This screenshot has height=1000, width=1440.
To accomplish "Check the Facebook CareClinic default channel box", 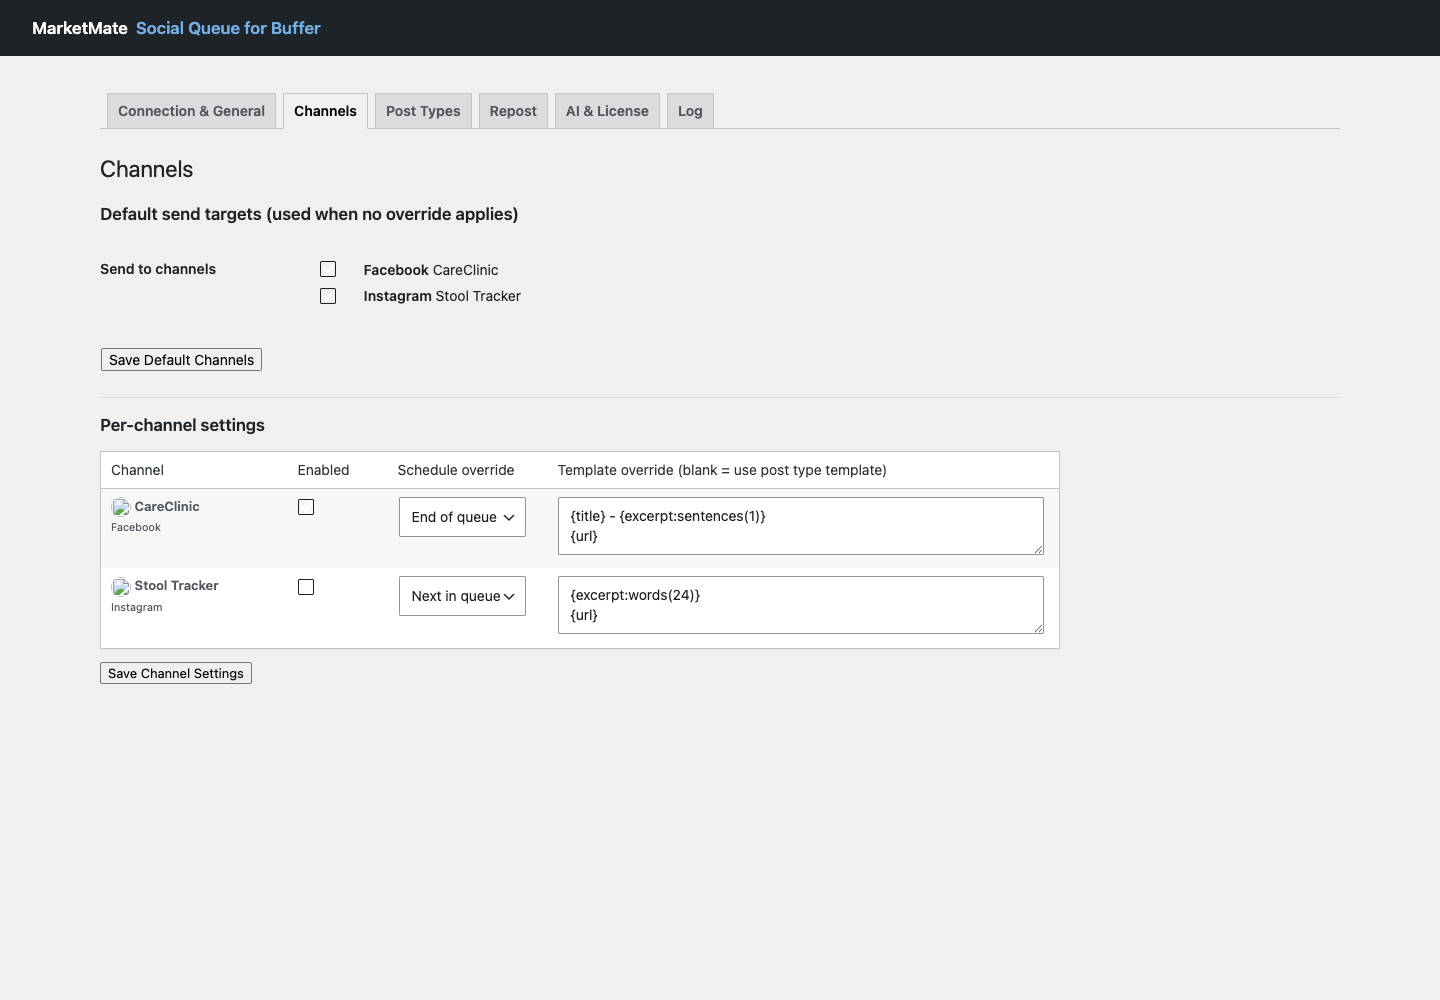I will pyautogui.click(x=328, y=269).
